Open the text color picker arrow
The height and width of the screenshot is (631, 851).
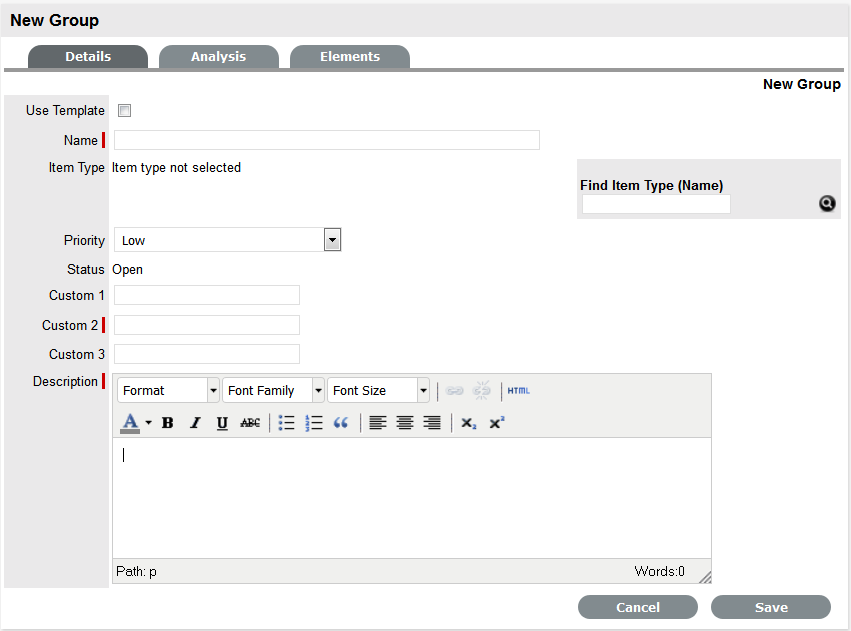pos(148,423)
